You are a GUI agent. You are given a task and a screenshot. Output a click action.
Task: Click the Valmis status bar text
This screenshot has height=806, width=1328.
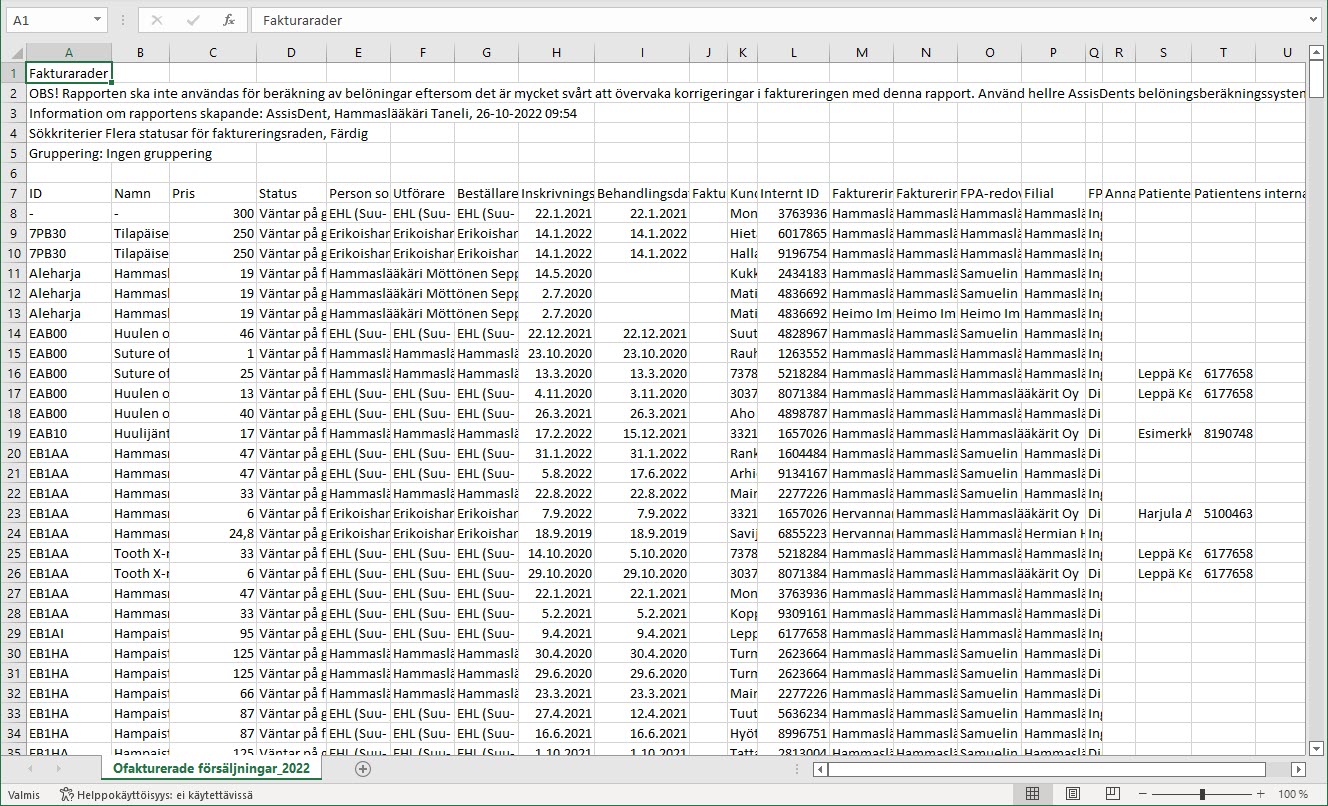[24, 794]
